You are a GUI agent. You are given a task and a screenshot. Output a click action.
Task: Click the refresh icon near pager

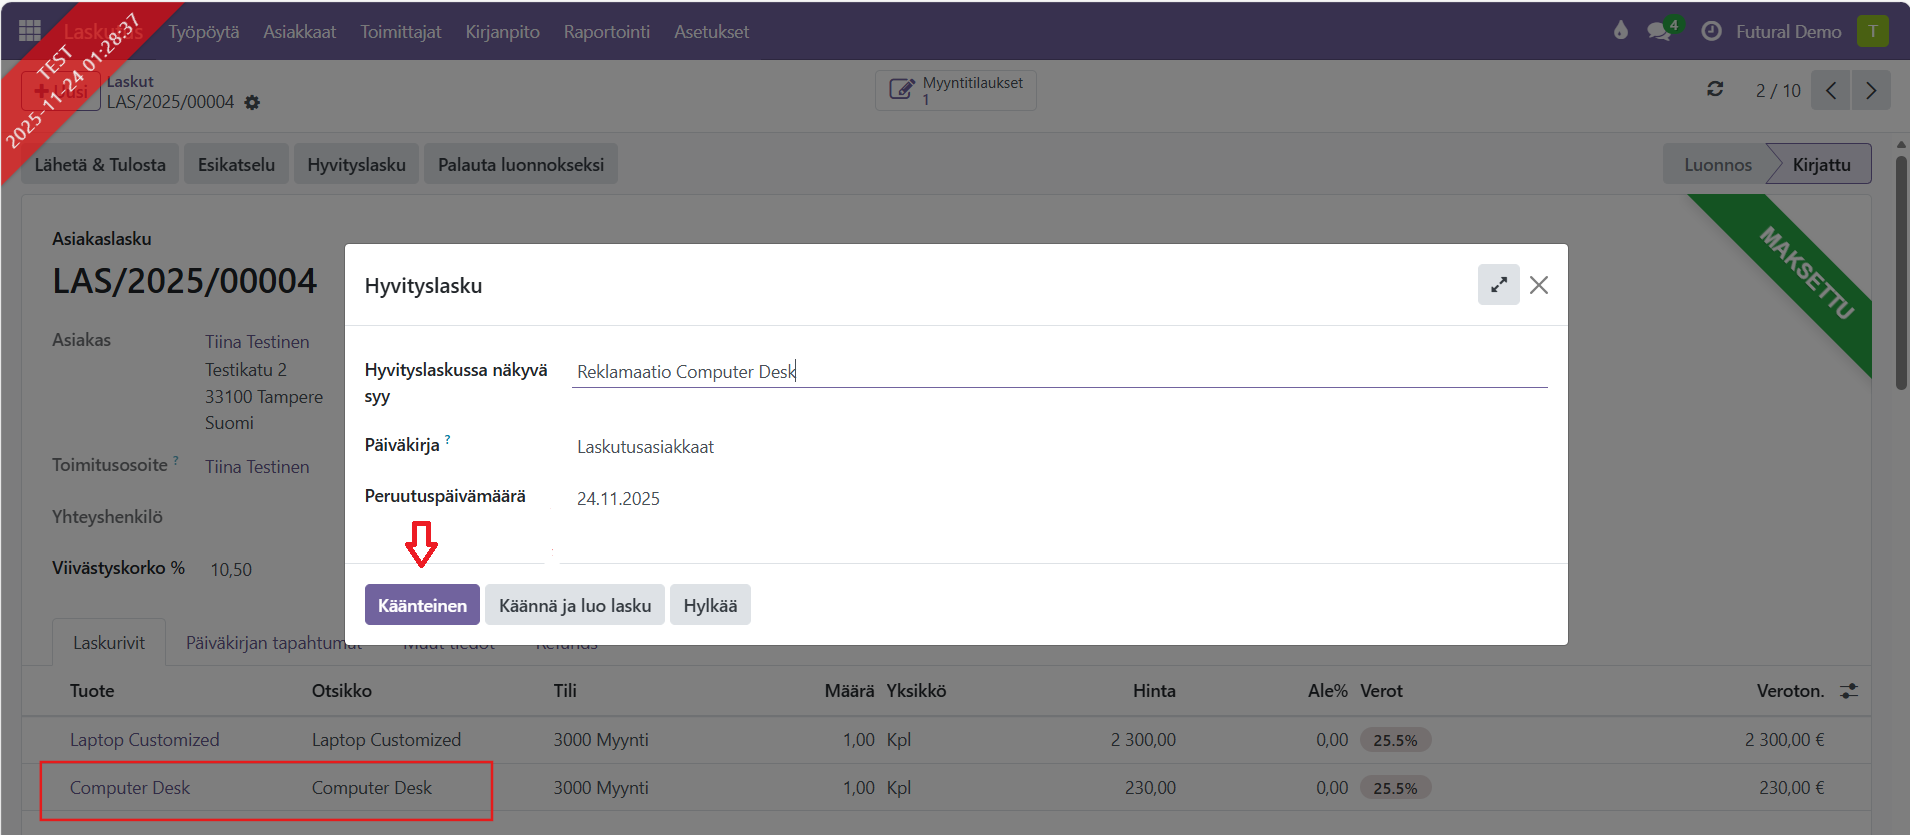(x=1715, y=90)
